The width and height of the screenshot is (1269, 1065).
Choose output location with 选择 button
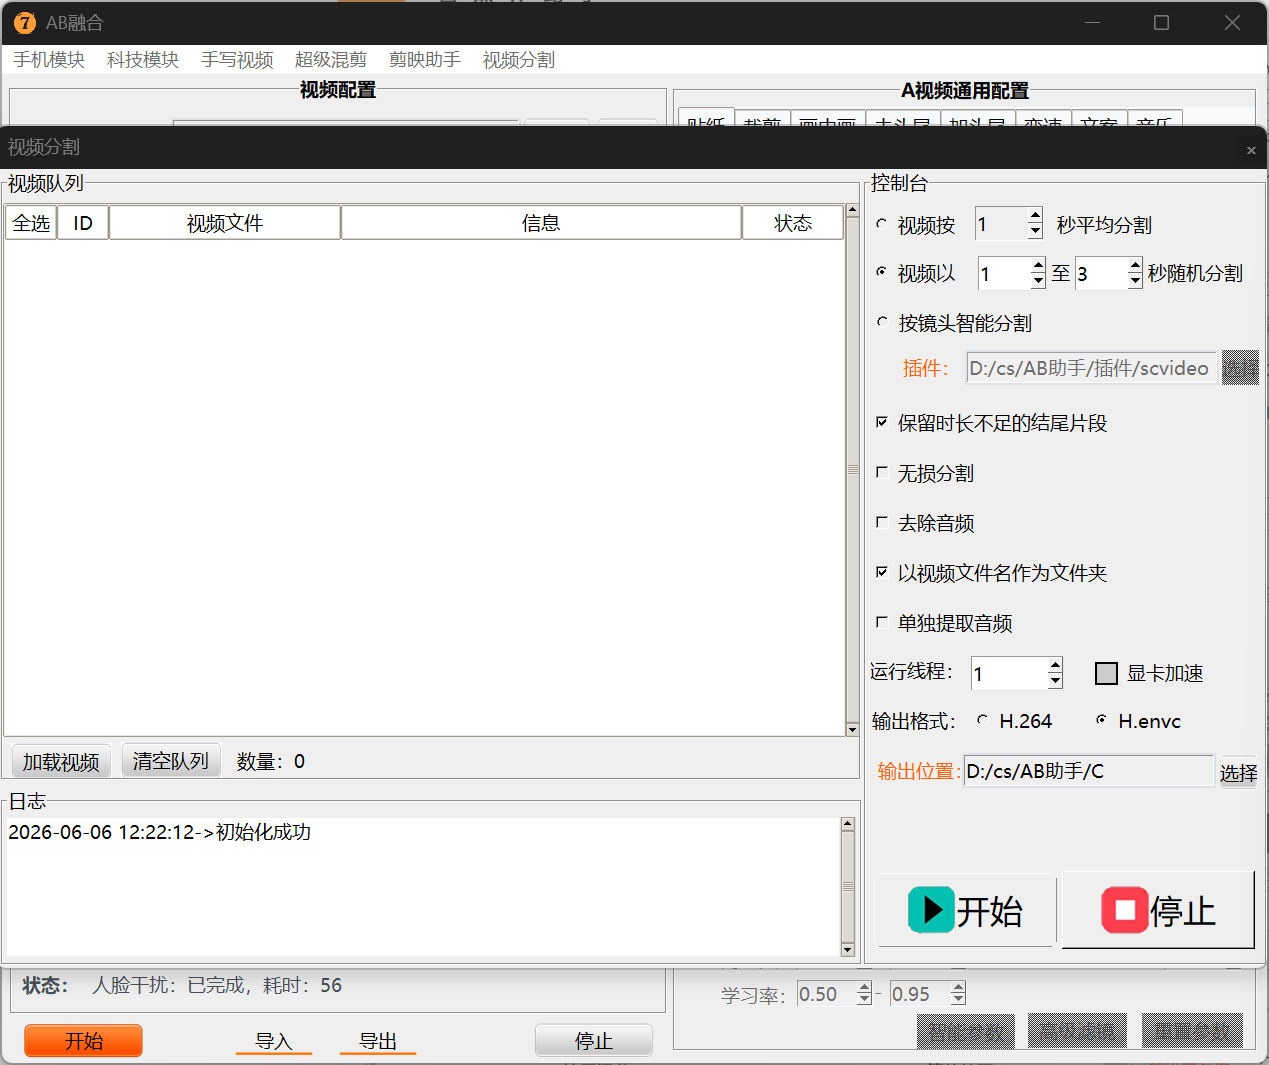click(x=1238, y=772)
